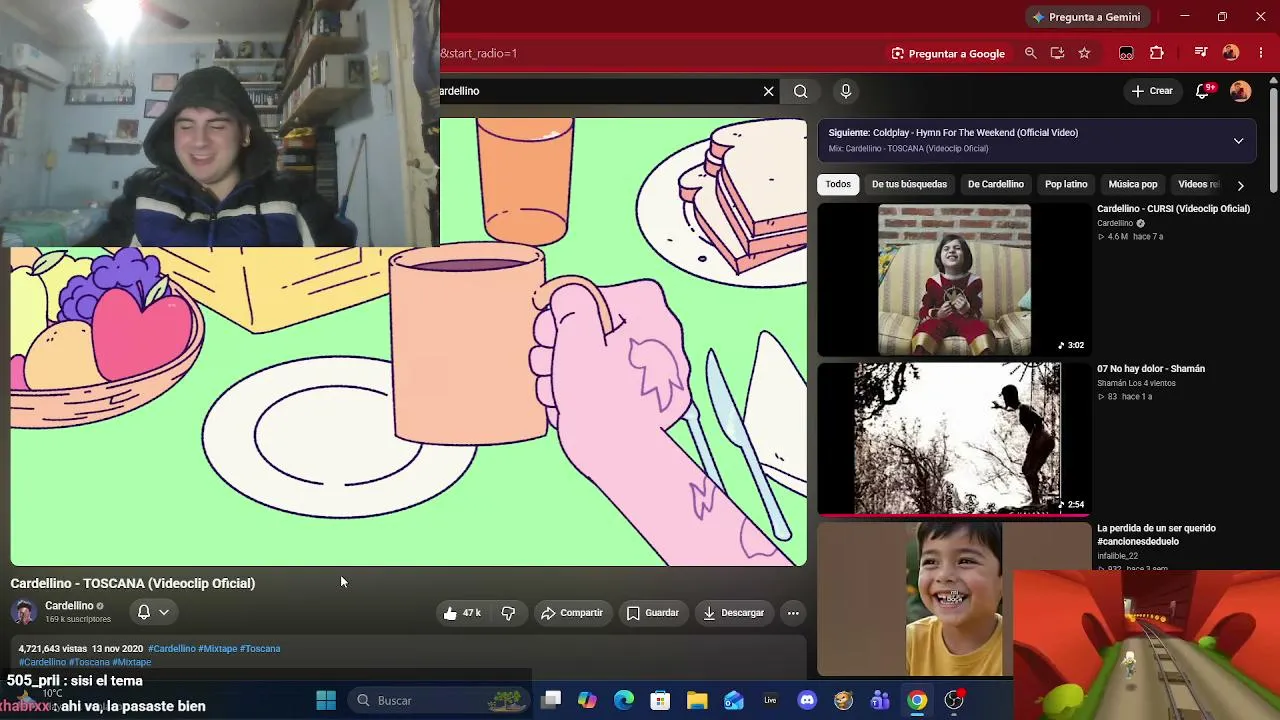Image resolution: width=1280 pixels, height=720 pixels.
Task: Clear the YouTube search box with the X
Action: (768, 91)
